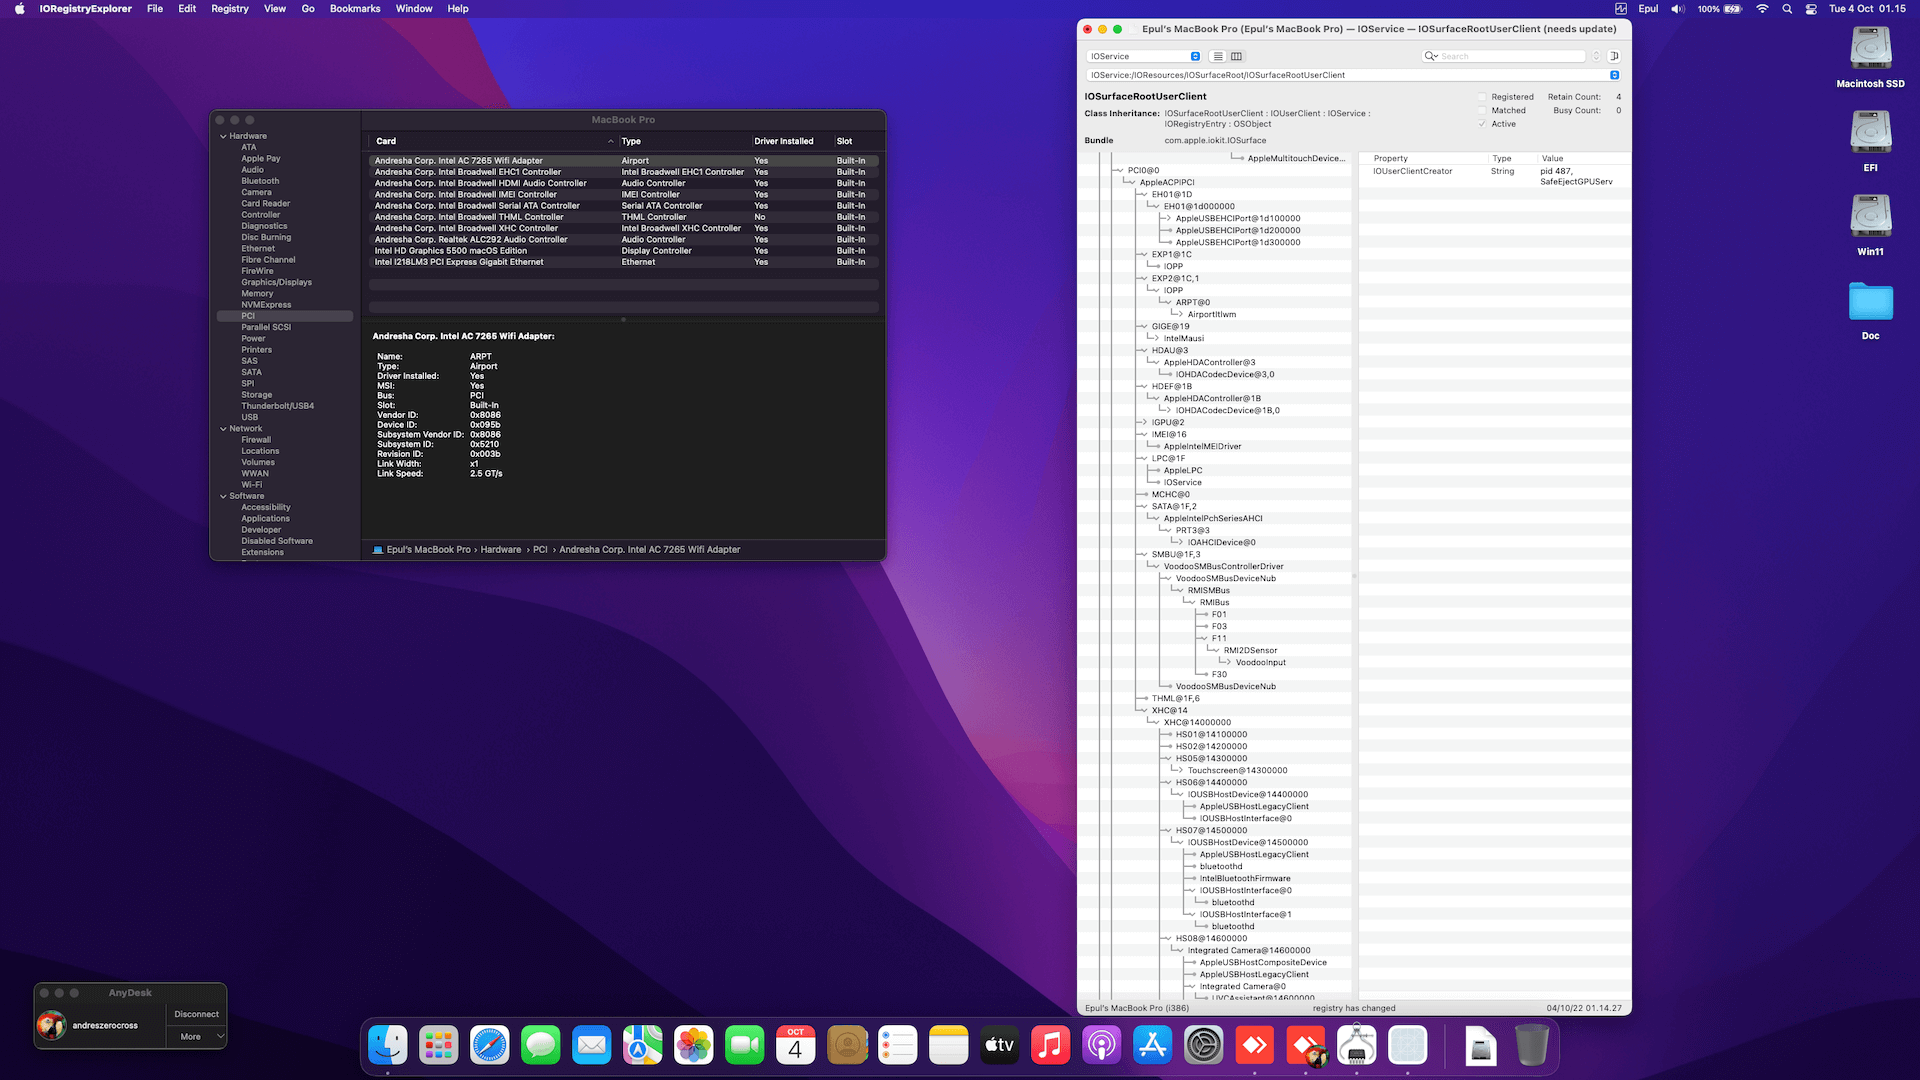Image resolution: width=1920 pixels, height=1080 pixels.
Task: Open the File menu
Action: click(x=155, y=9)
